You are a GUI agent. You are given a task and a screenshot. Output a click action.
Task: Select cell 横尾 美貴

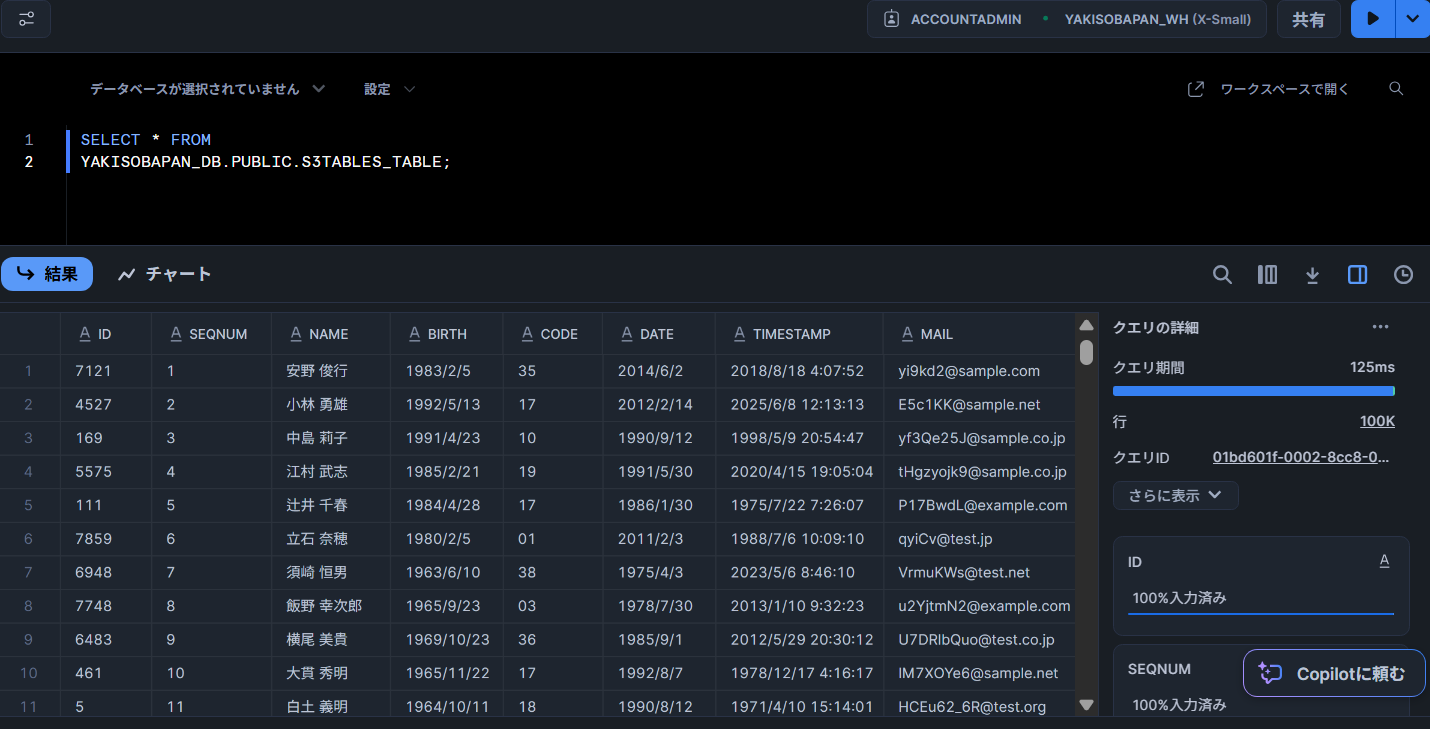tap(331, 640)
